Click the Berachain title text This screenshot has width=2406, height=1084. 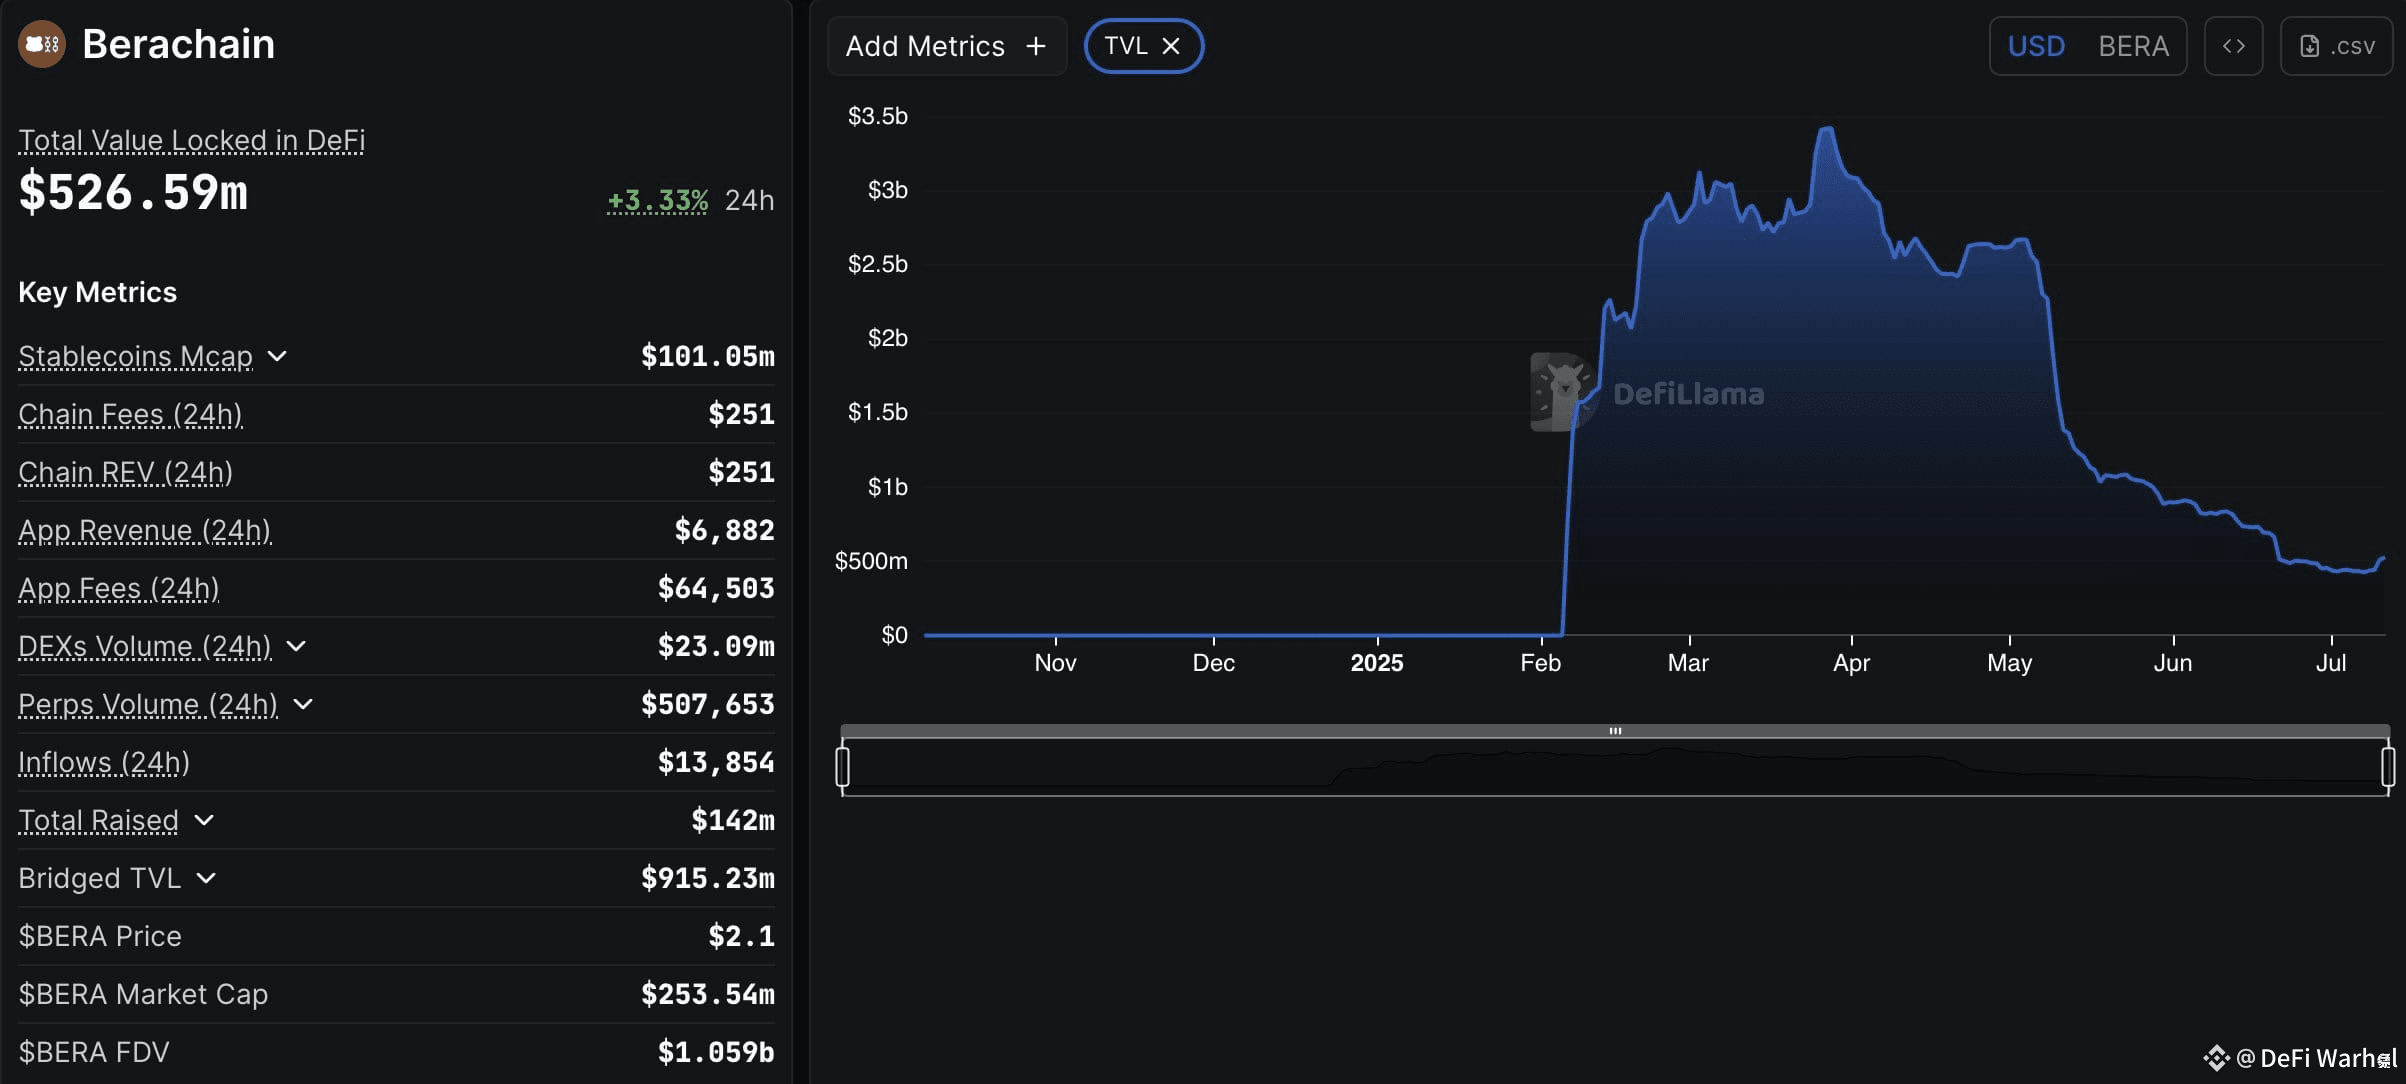(x=178, y=44)
